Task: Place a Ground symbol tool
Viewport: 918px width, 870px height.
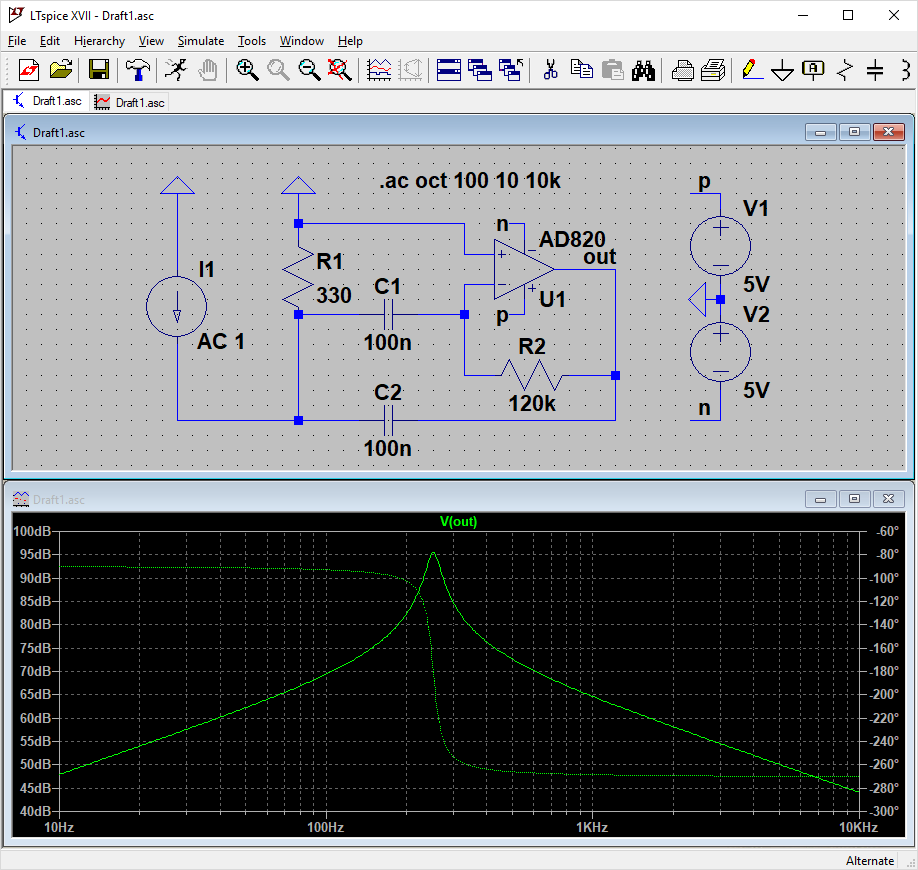Action: click(x=783, y=70)
